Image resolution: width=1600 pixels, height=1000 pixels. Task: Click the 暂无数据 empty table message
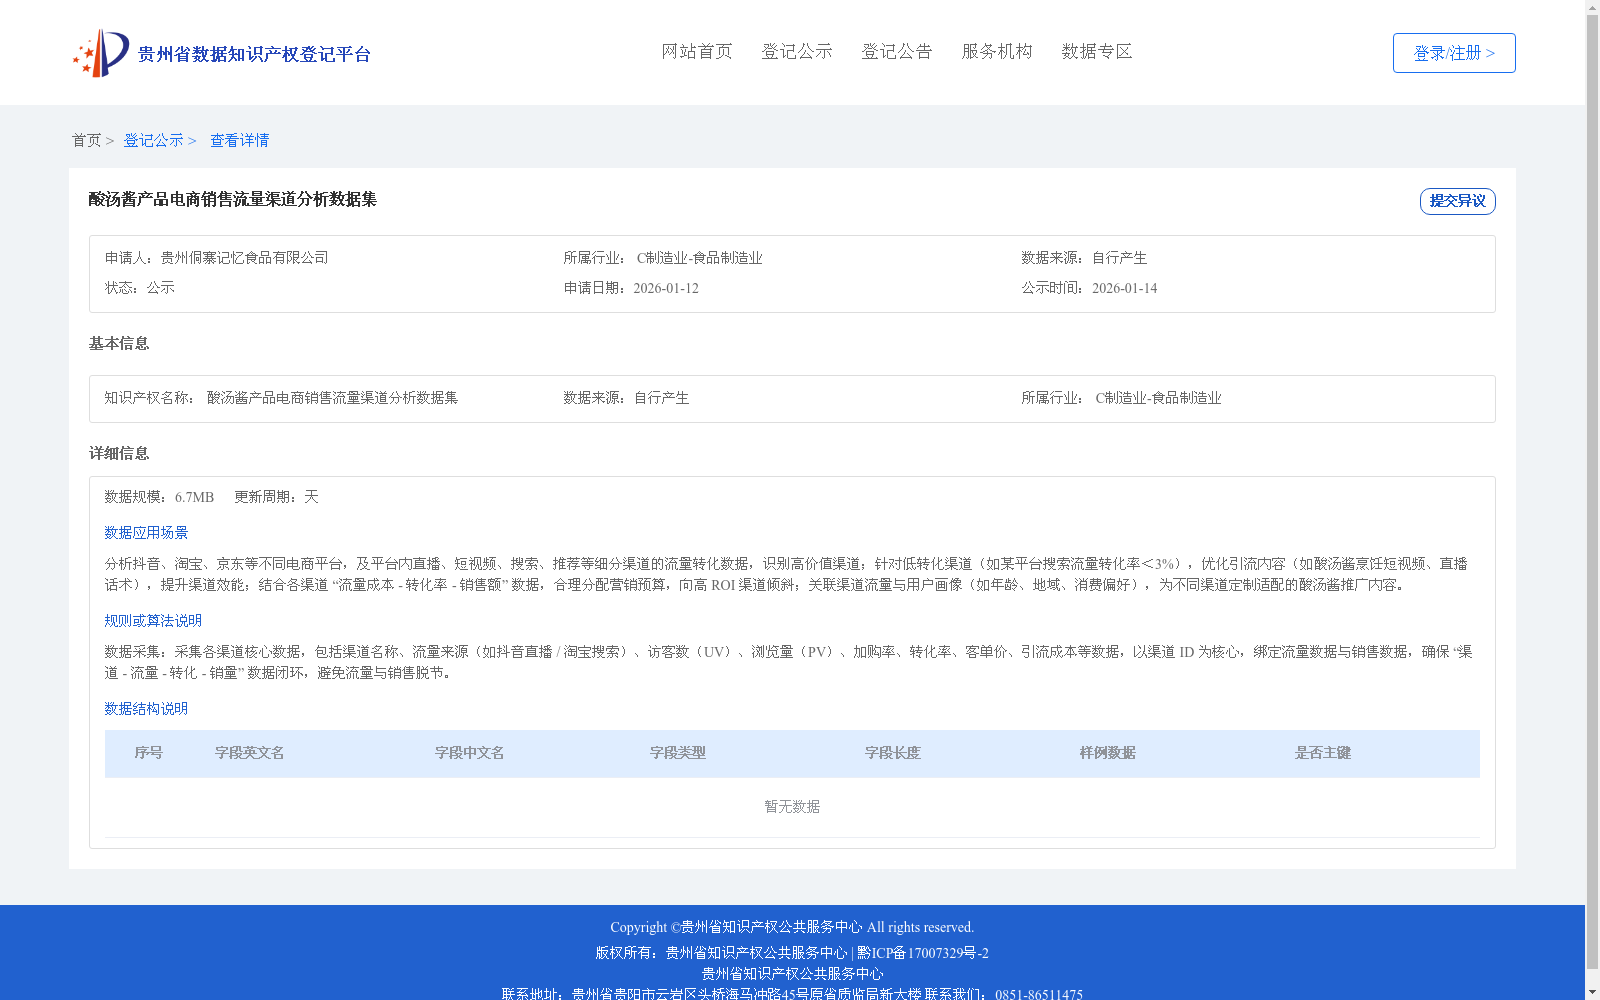click(x=792, y=807)
